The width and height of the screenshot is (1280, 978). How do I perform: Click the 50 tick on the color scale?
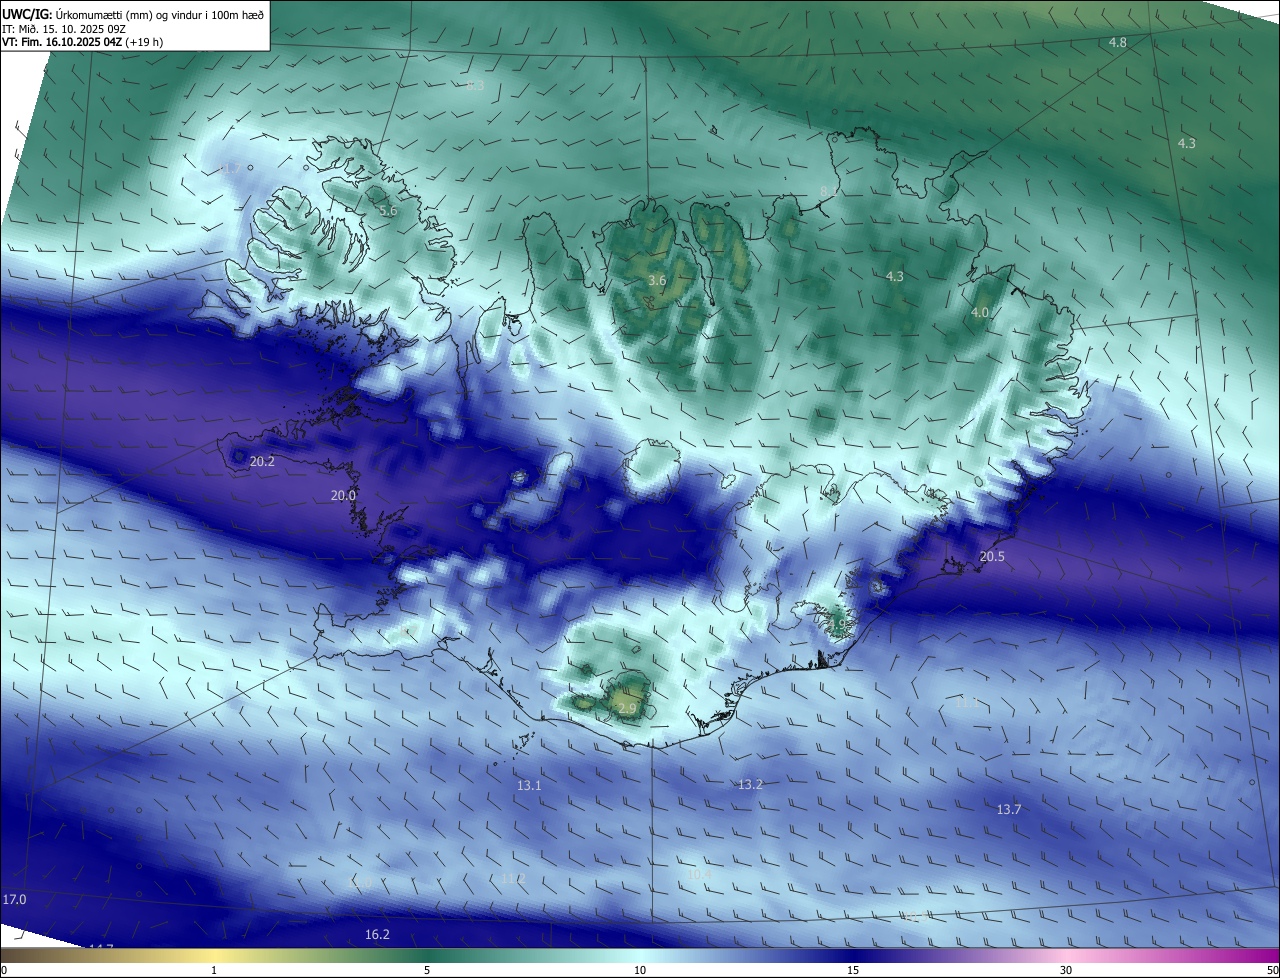coord(1273,970)
